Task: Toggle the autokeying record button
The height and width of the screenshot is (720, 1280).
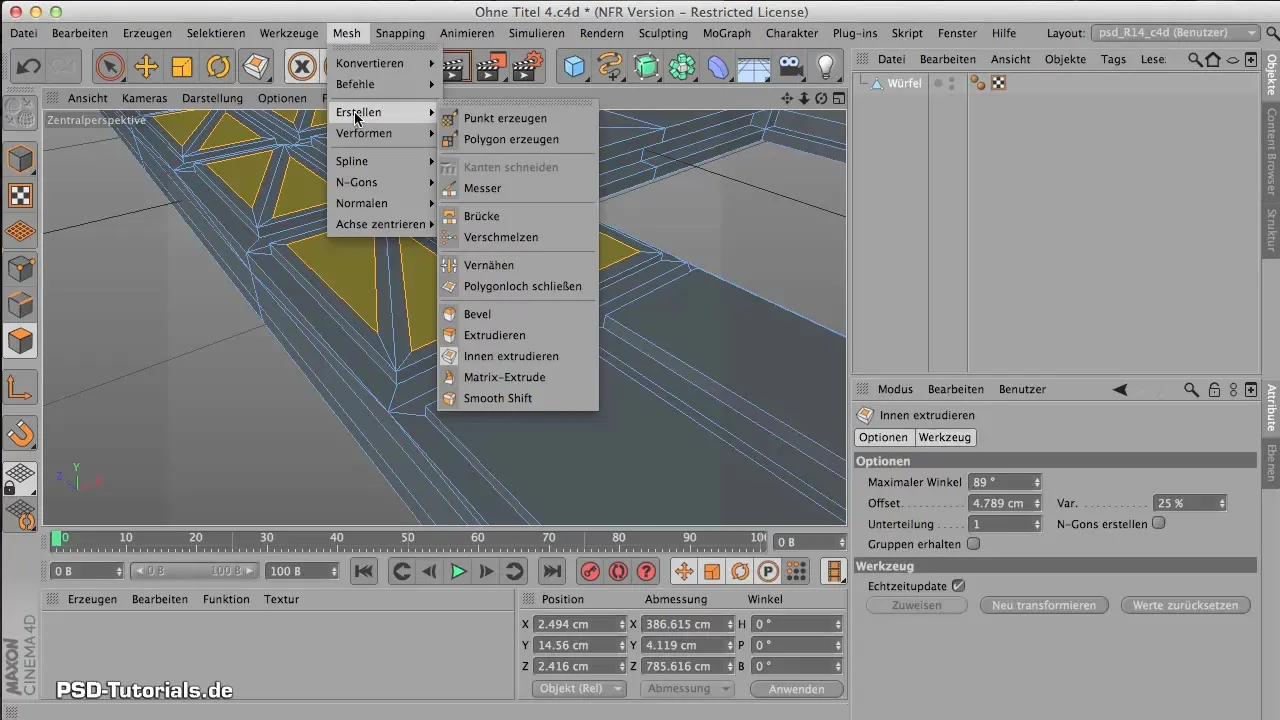Action: tap(618, 571)
